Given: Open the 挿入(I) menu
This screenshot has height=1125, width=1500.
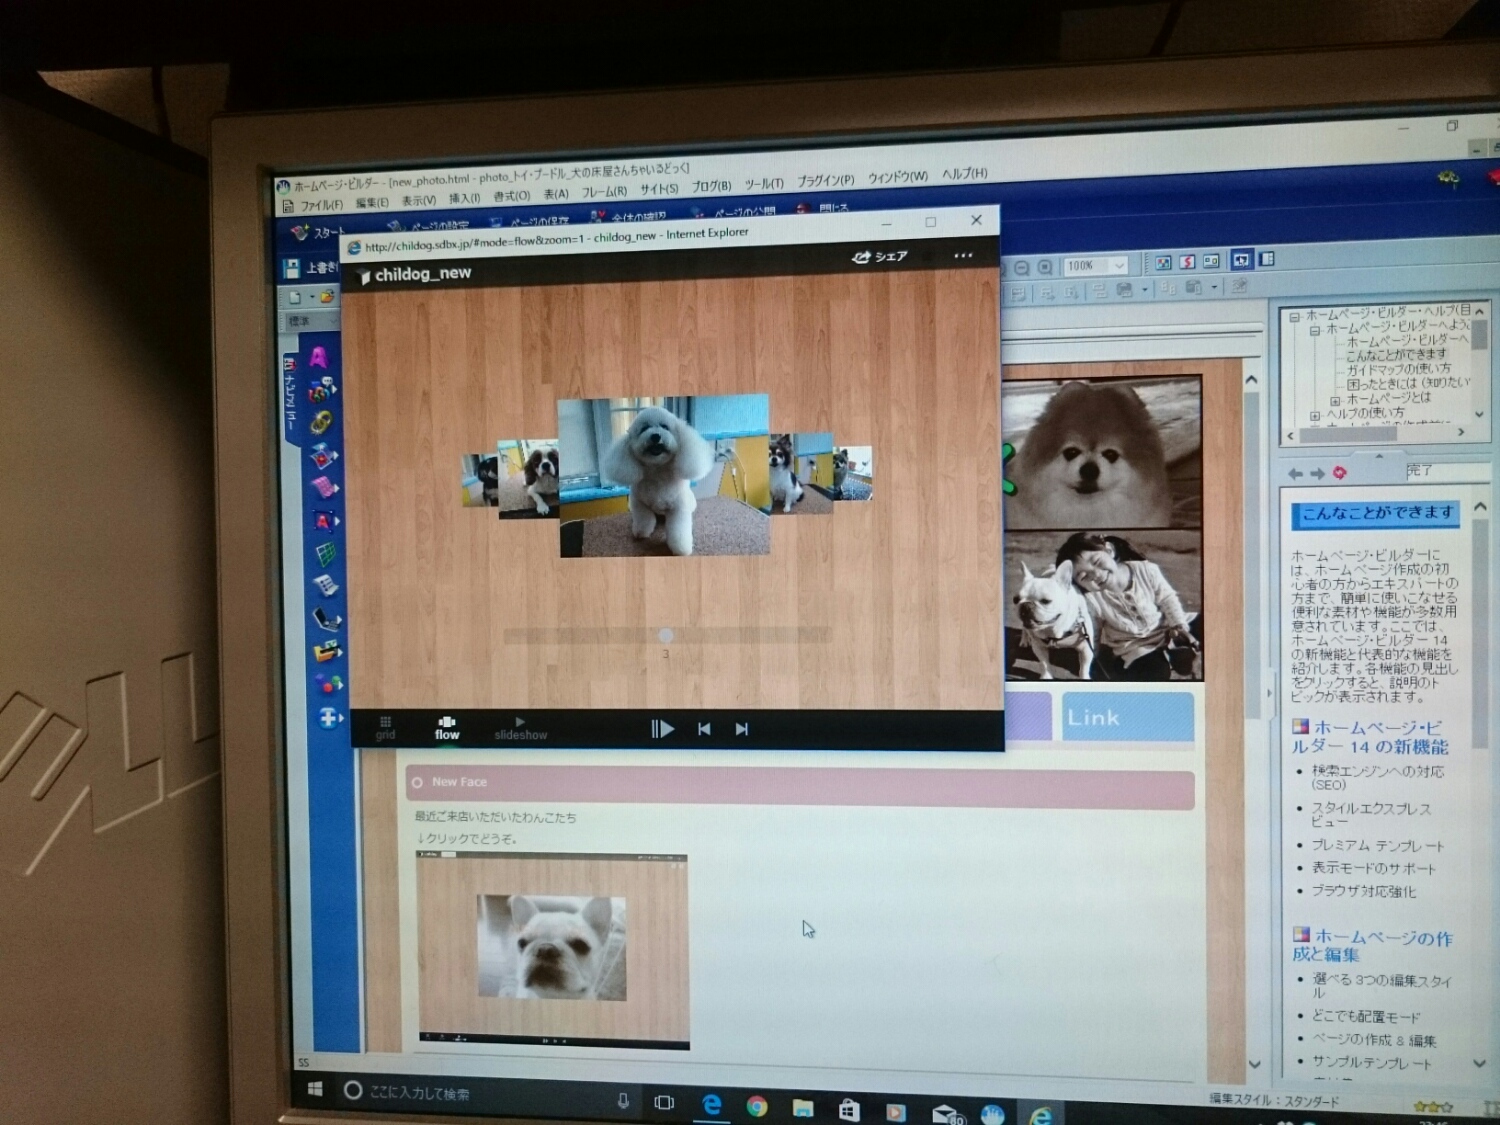Looking at the screenshot, I should point(465,199).
